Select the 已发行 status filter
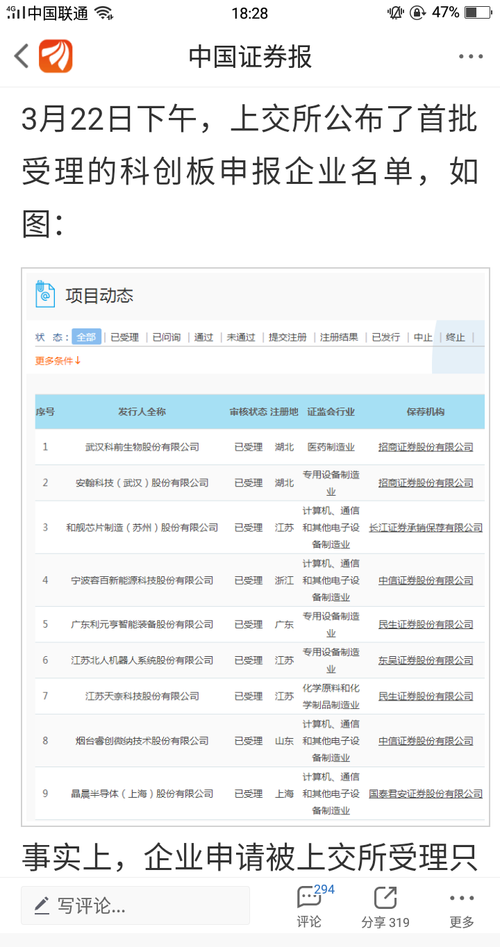 click(x=385, y=338)
